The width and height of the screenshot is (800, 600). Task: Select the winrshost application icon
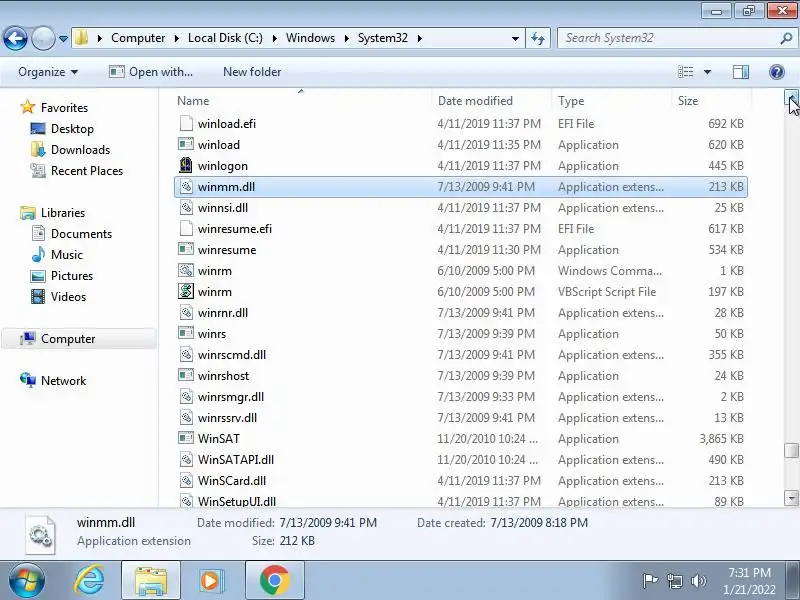click(x=186, y=376)
